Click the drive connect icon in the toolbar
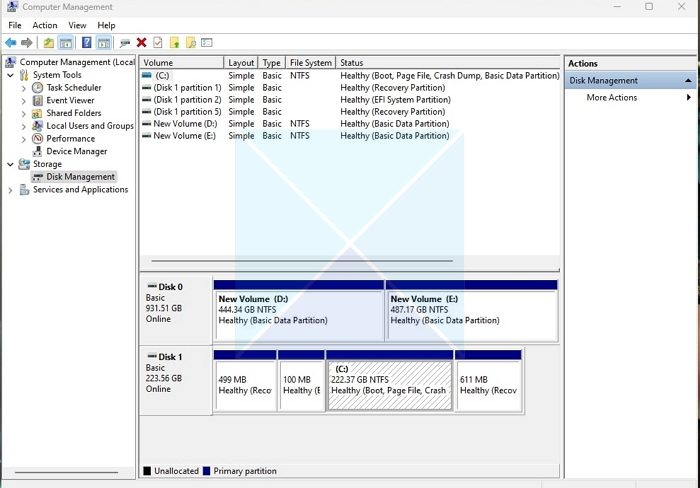 click(x=125, y=43)
